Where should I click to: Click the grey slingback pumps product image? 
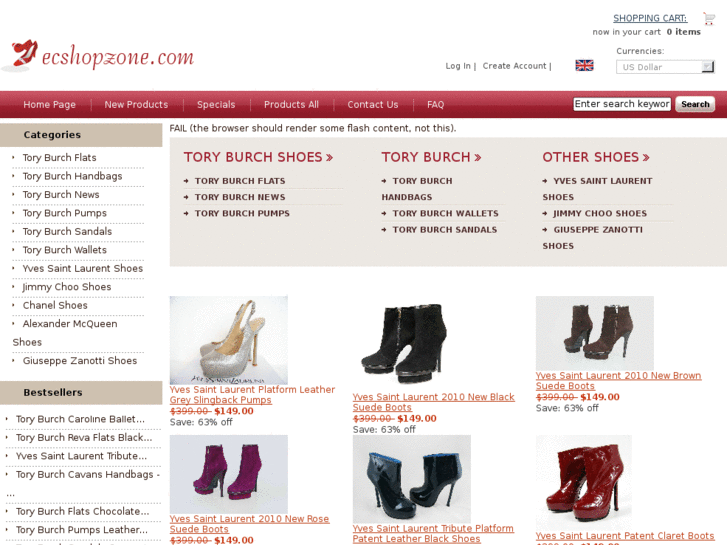pos(229,340)
